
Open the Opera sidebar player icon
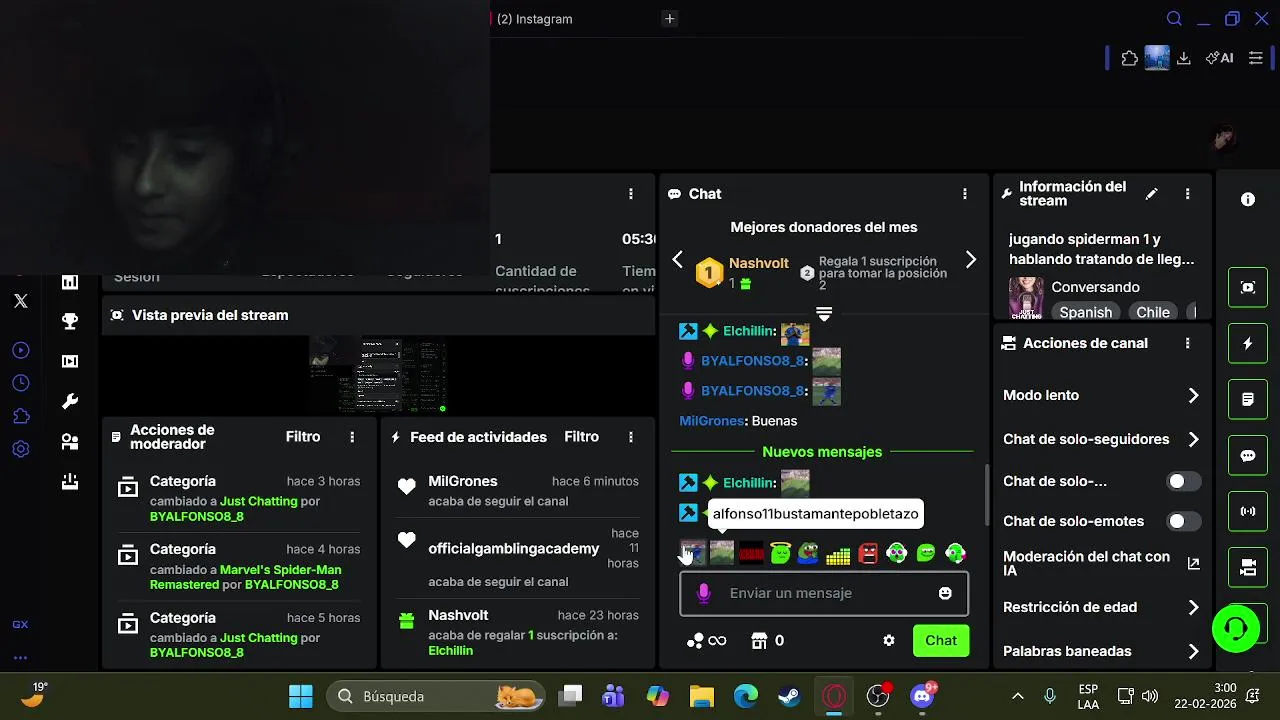(x=20, y=350)
